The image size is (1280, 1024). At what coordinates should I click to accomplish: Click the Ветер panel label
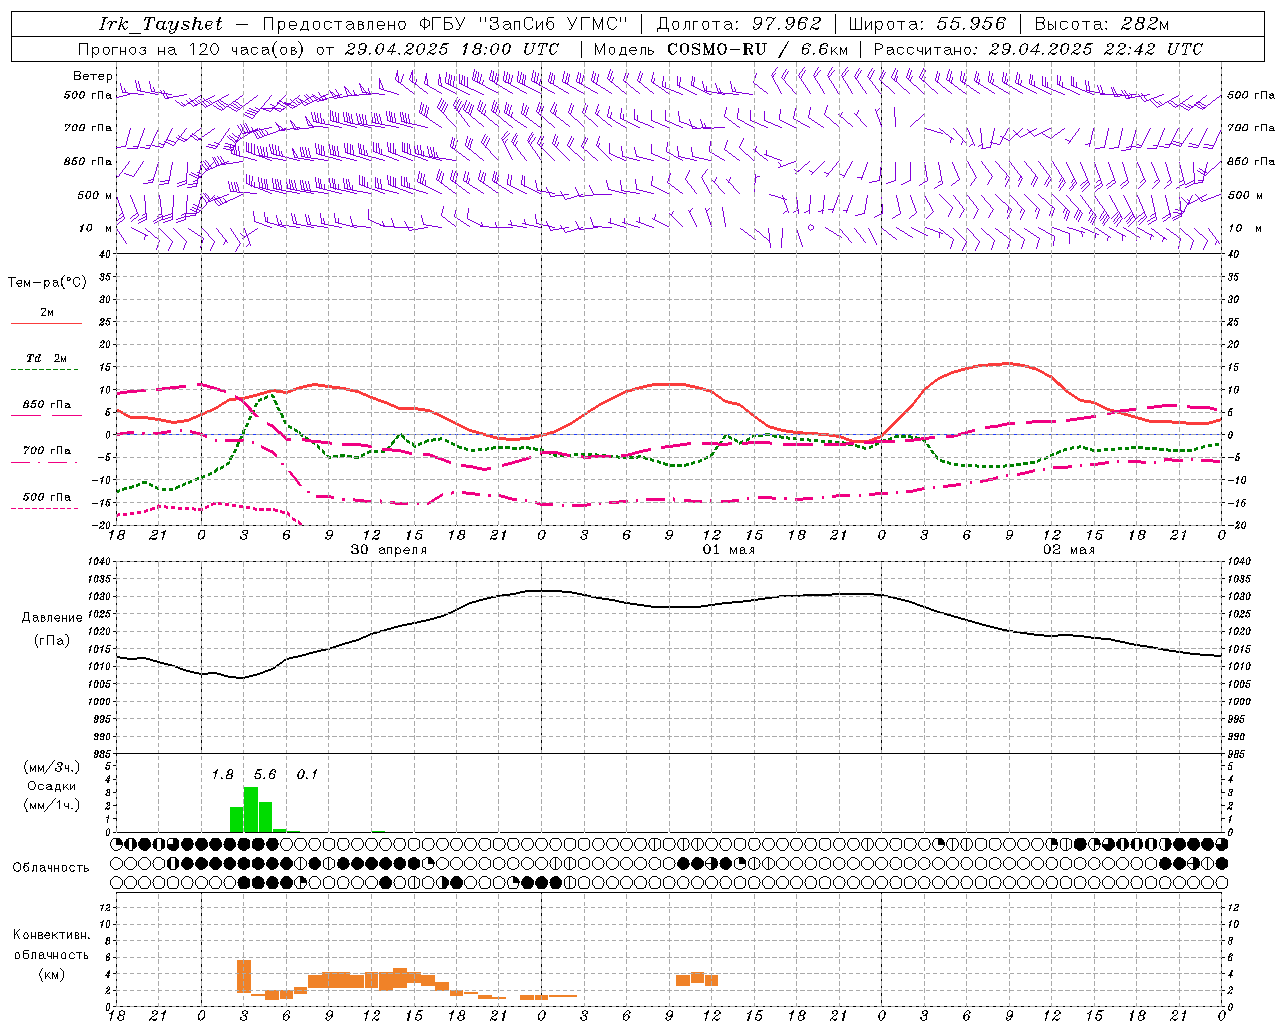(x=92, y=76)
